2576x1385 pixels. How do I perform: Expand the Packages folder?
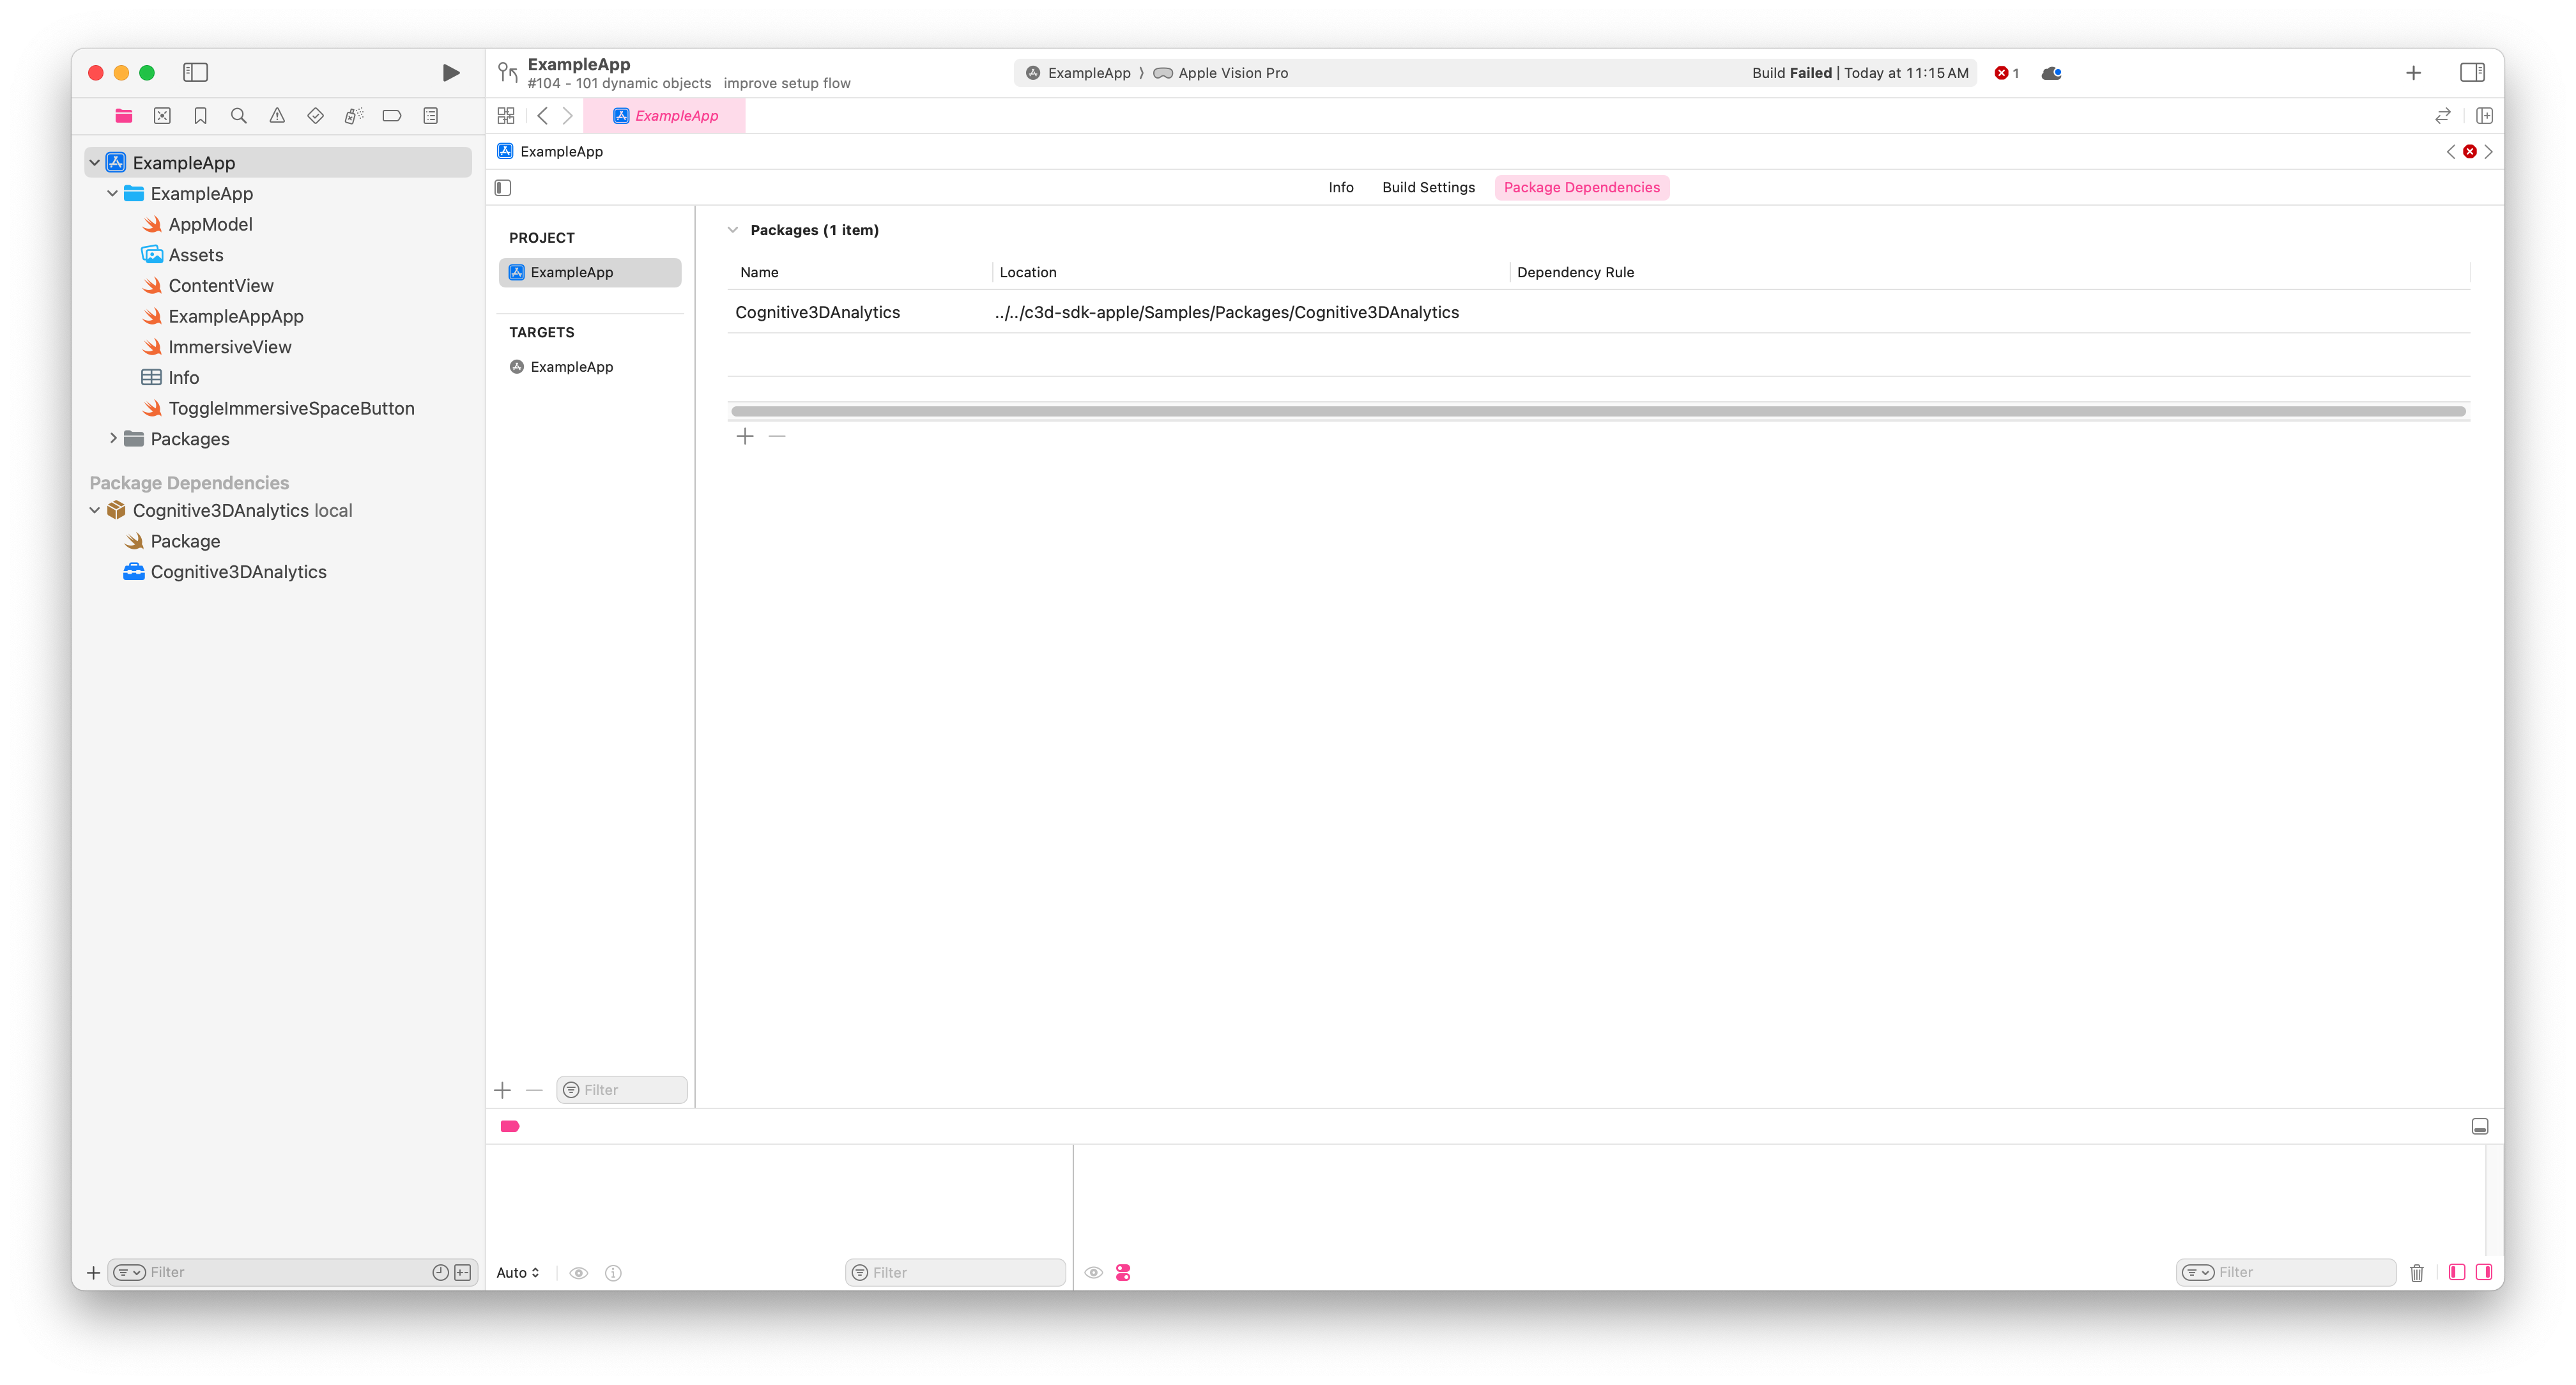(112, 438)
